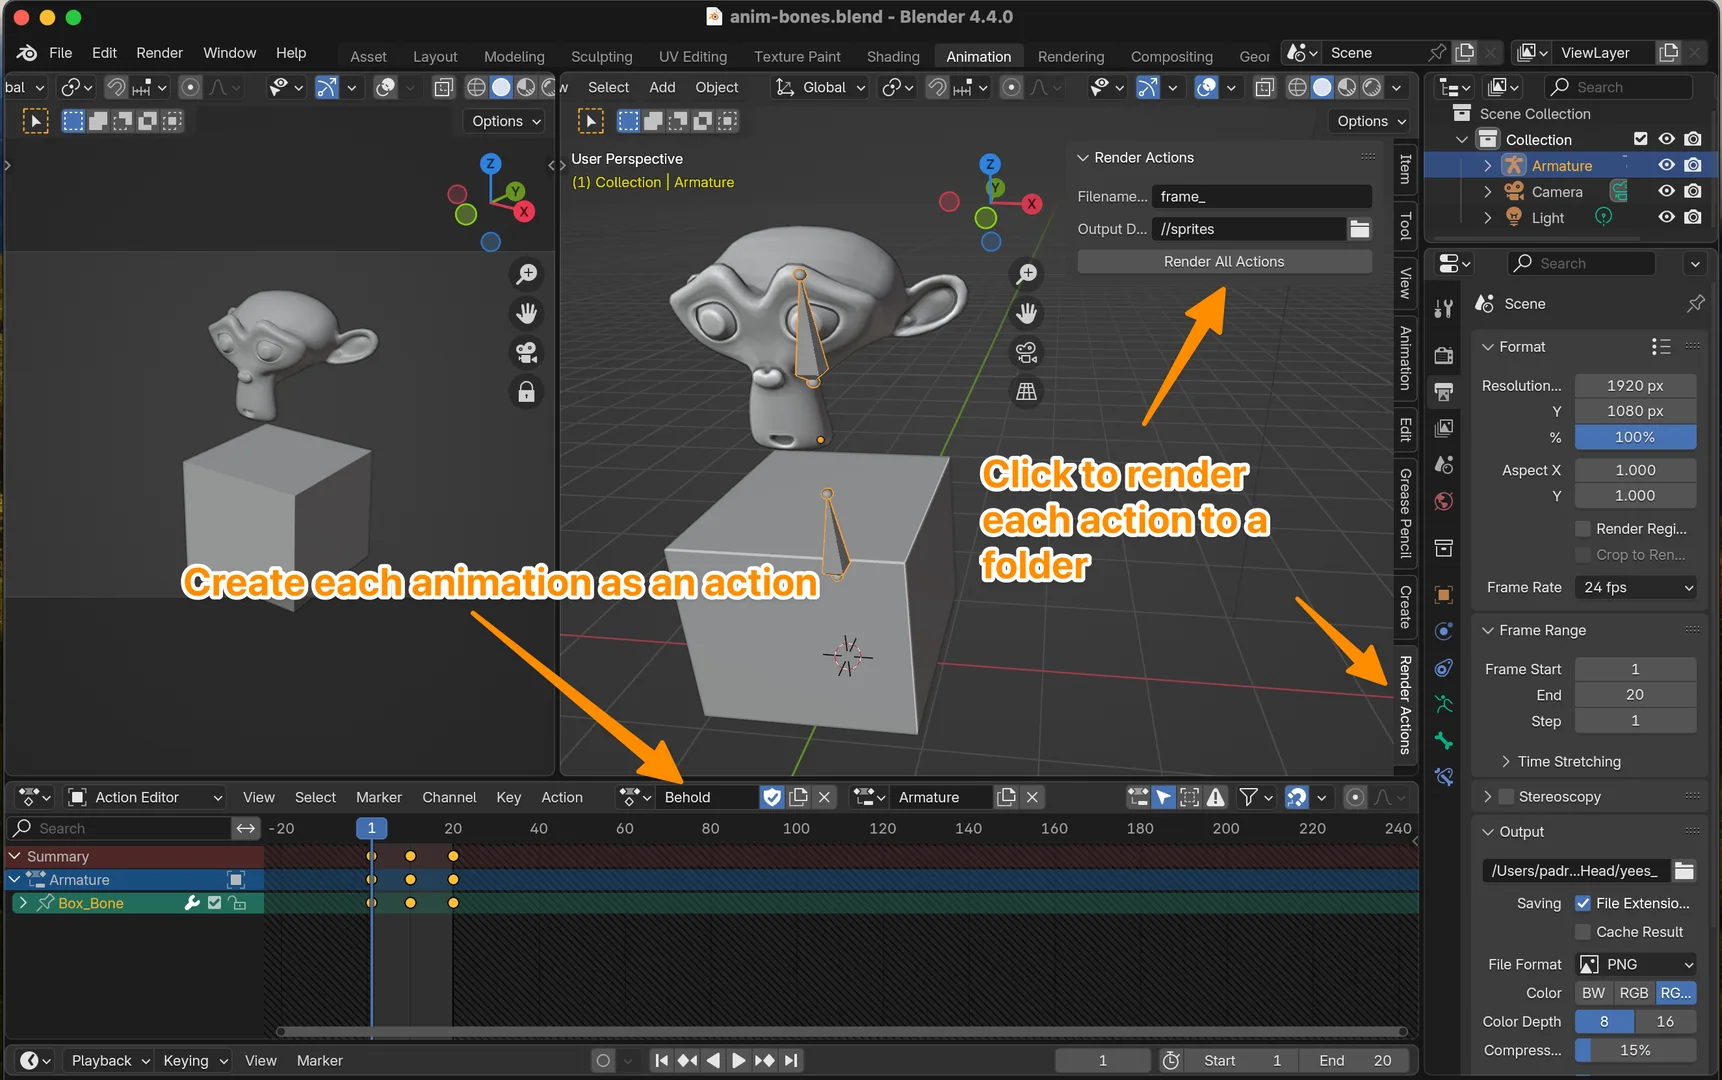Viewport: 1722px width, 1080px height.
Task: Click the Blender logo menu
Action: 27,53
